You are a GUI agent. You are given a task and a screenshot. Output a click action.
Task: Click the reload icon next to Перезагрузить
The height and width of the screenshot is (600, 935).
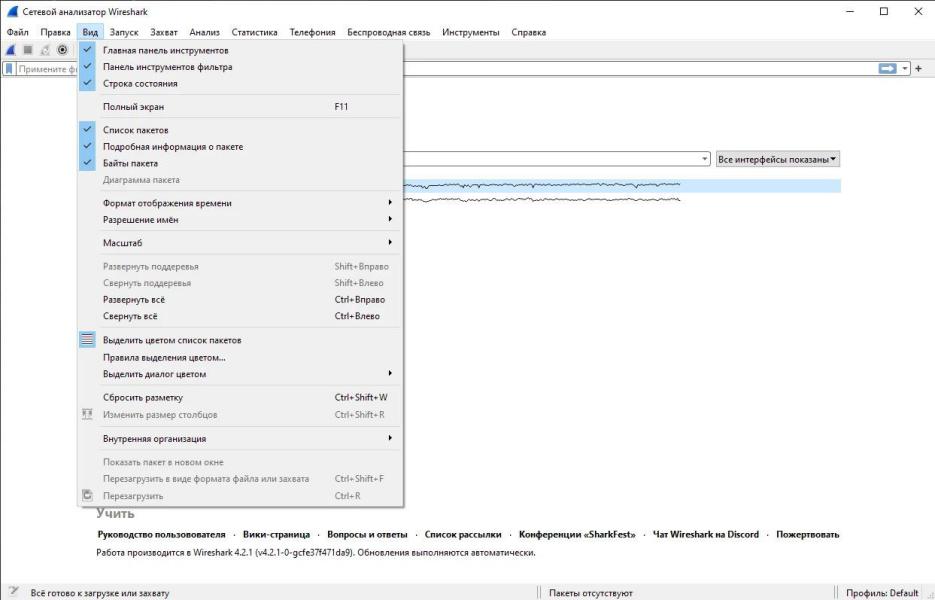[x=87, y=495]
